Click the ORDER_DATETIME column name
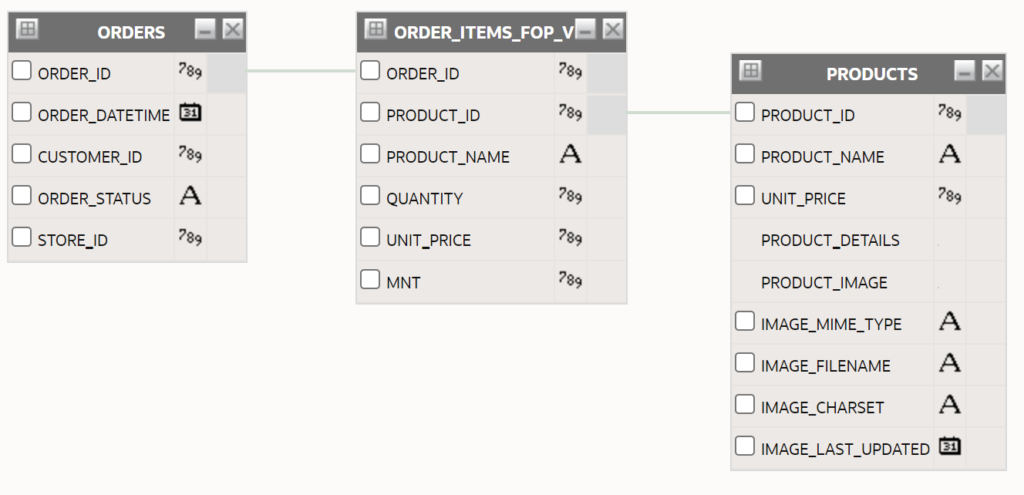The width and height of the screenshot is (1024, 495). click(104, 115)
